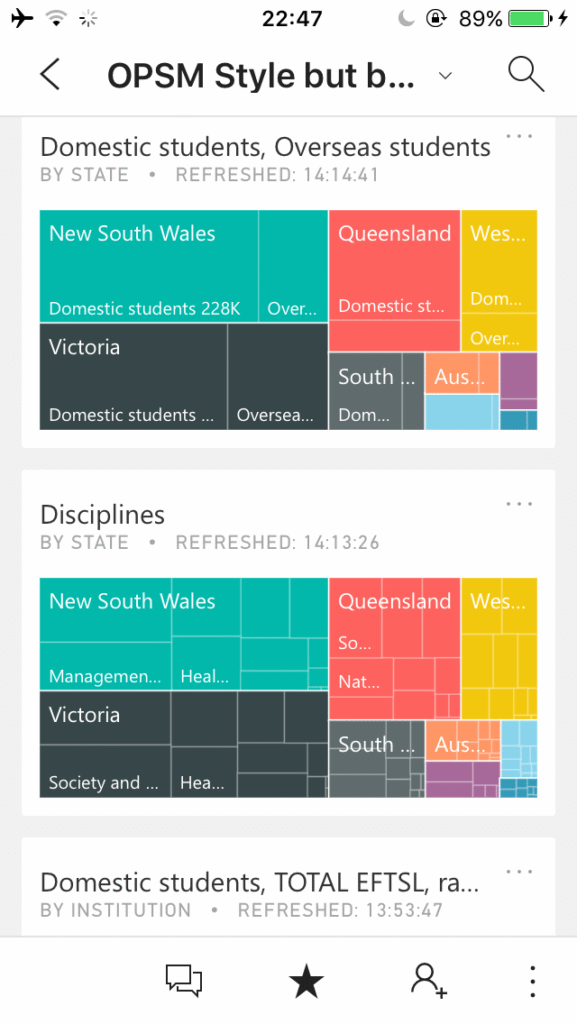
Task: Tap the invite person icon
Action: (429, 981)
